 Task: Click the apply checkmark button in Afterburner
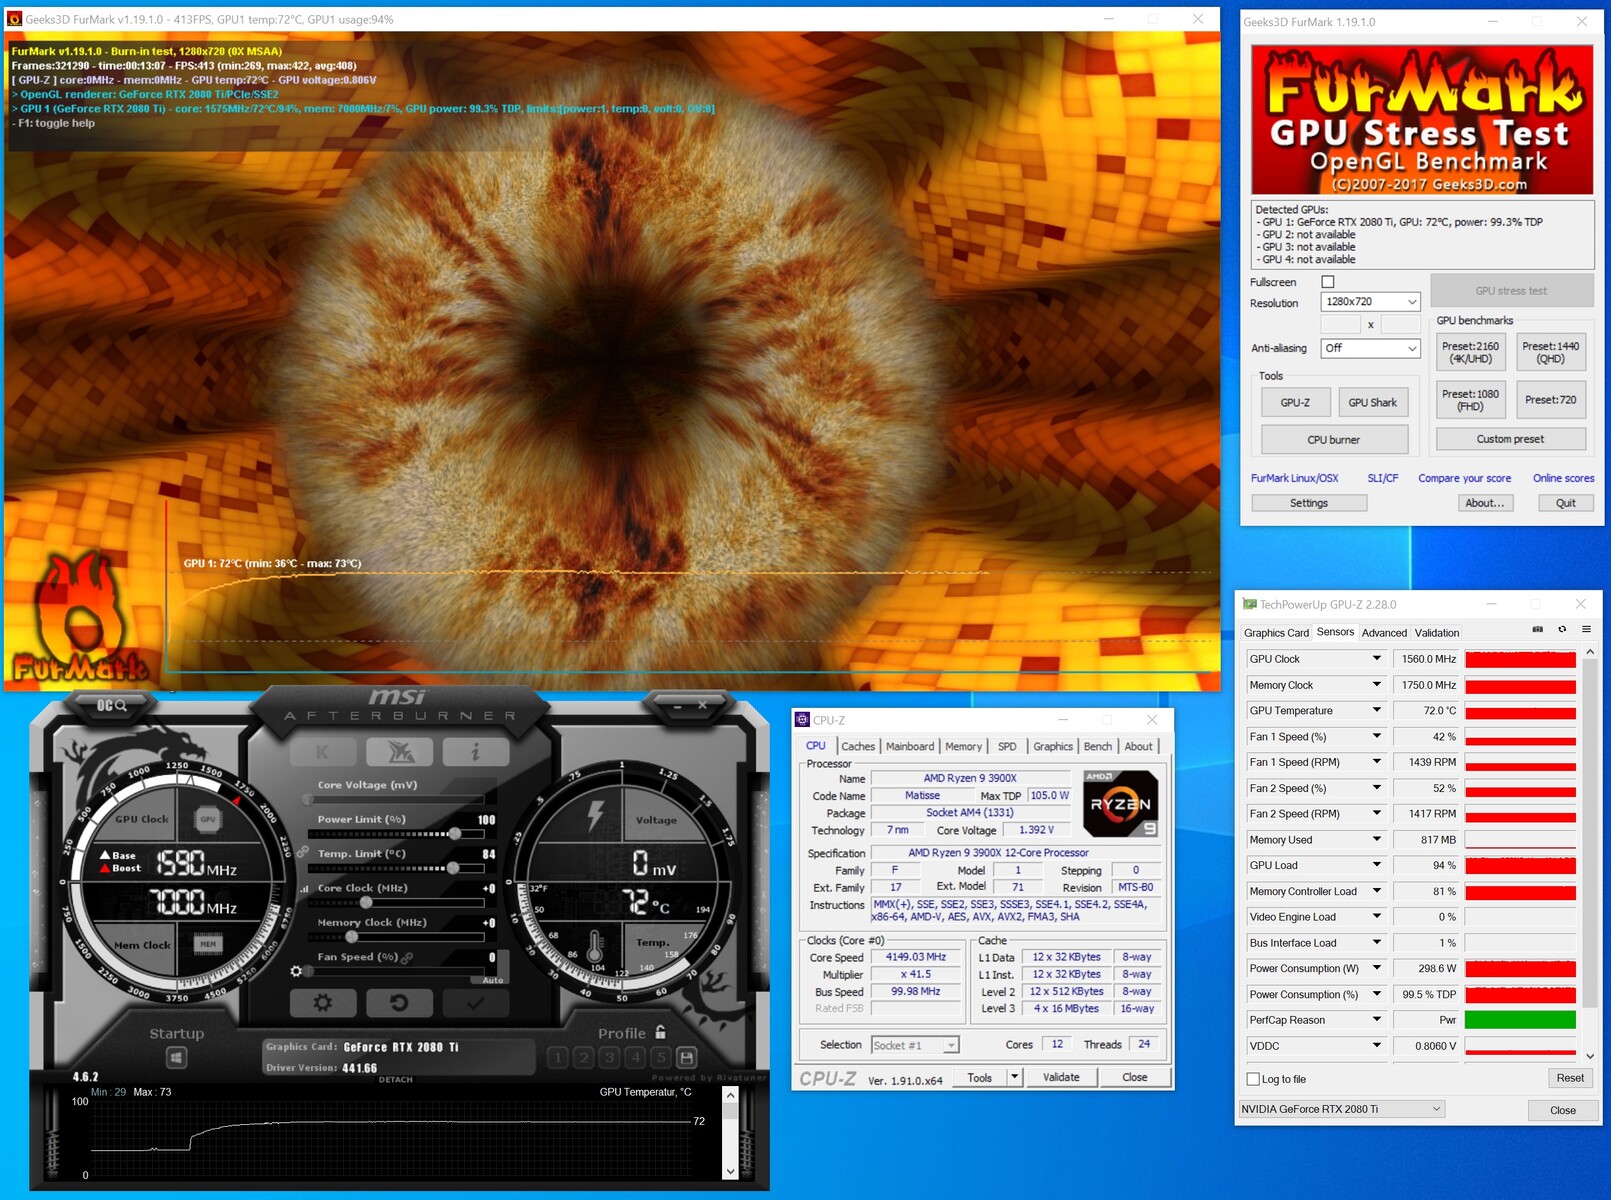point(475,1002)
